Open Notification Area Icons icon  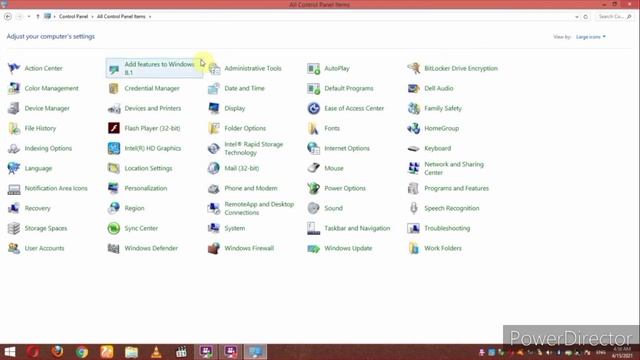coord(13,188)
